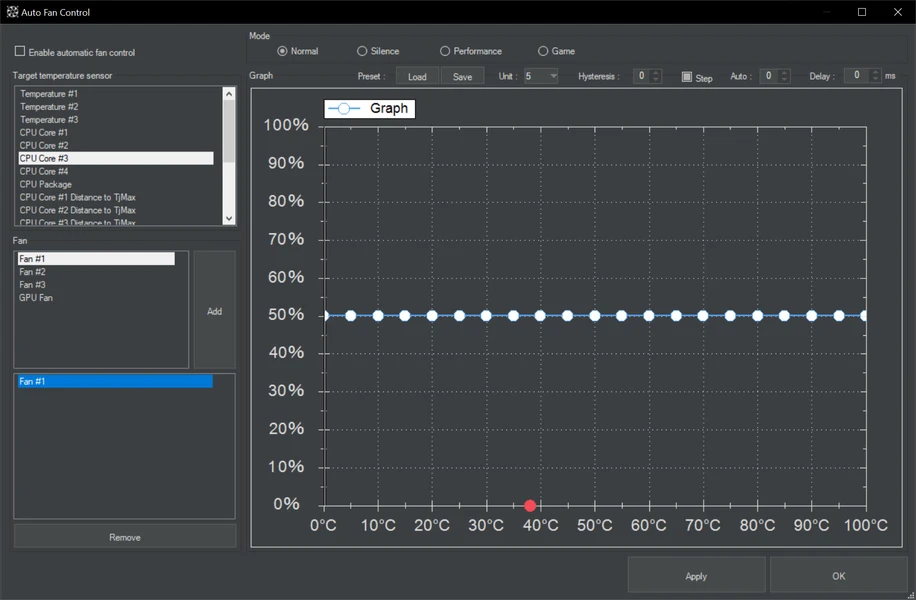
Task: Switch to Game mode
Action: [543, 51]
